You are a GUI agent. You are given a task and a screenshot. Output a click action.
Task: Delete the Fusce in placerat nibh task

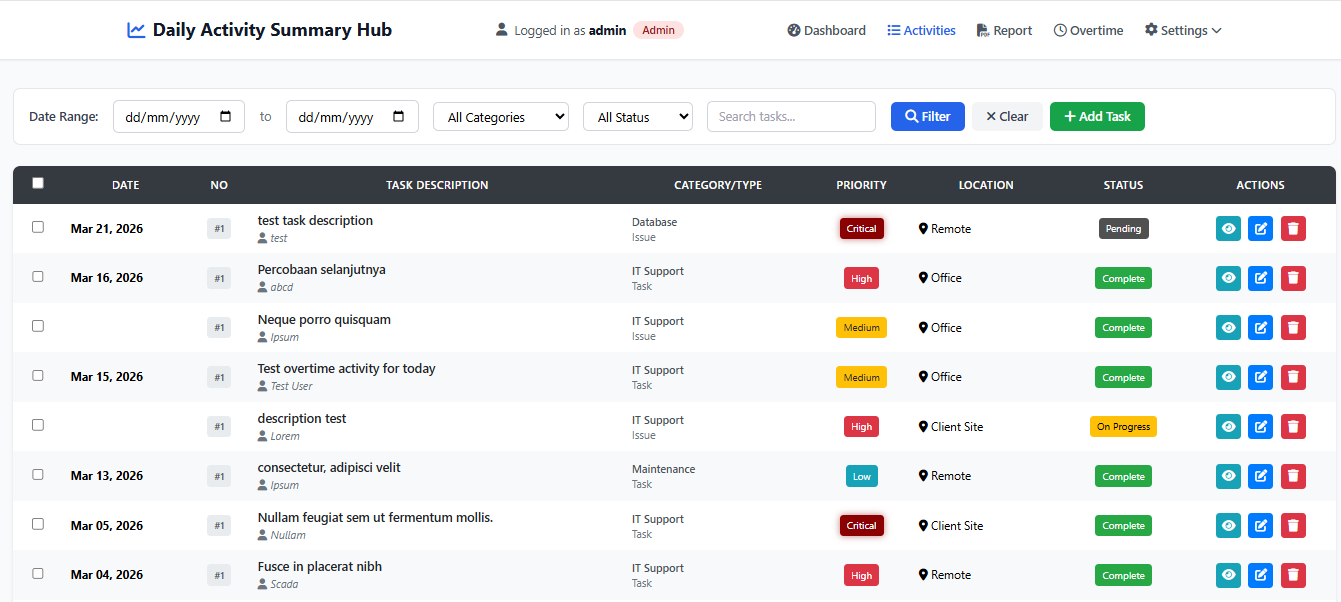tap(1293, 575)
